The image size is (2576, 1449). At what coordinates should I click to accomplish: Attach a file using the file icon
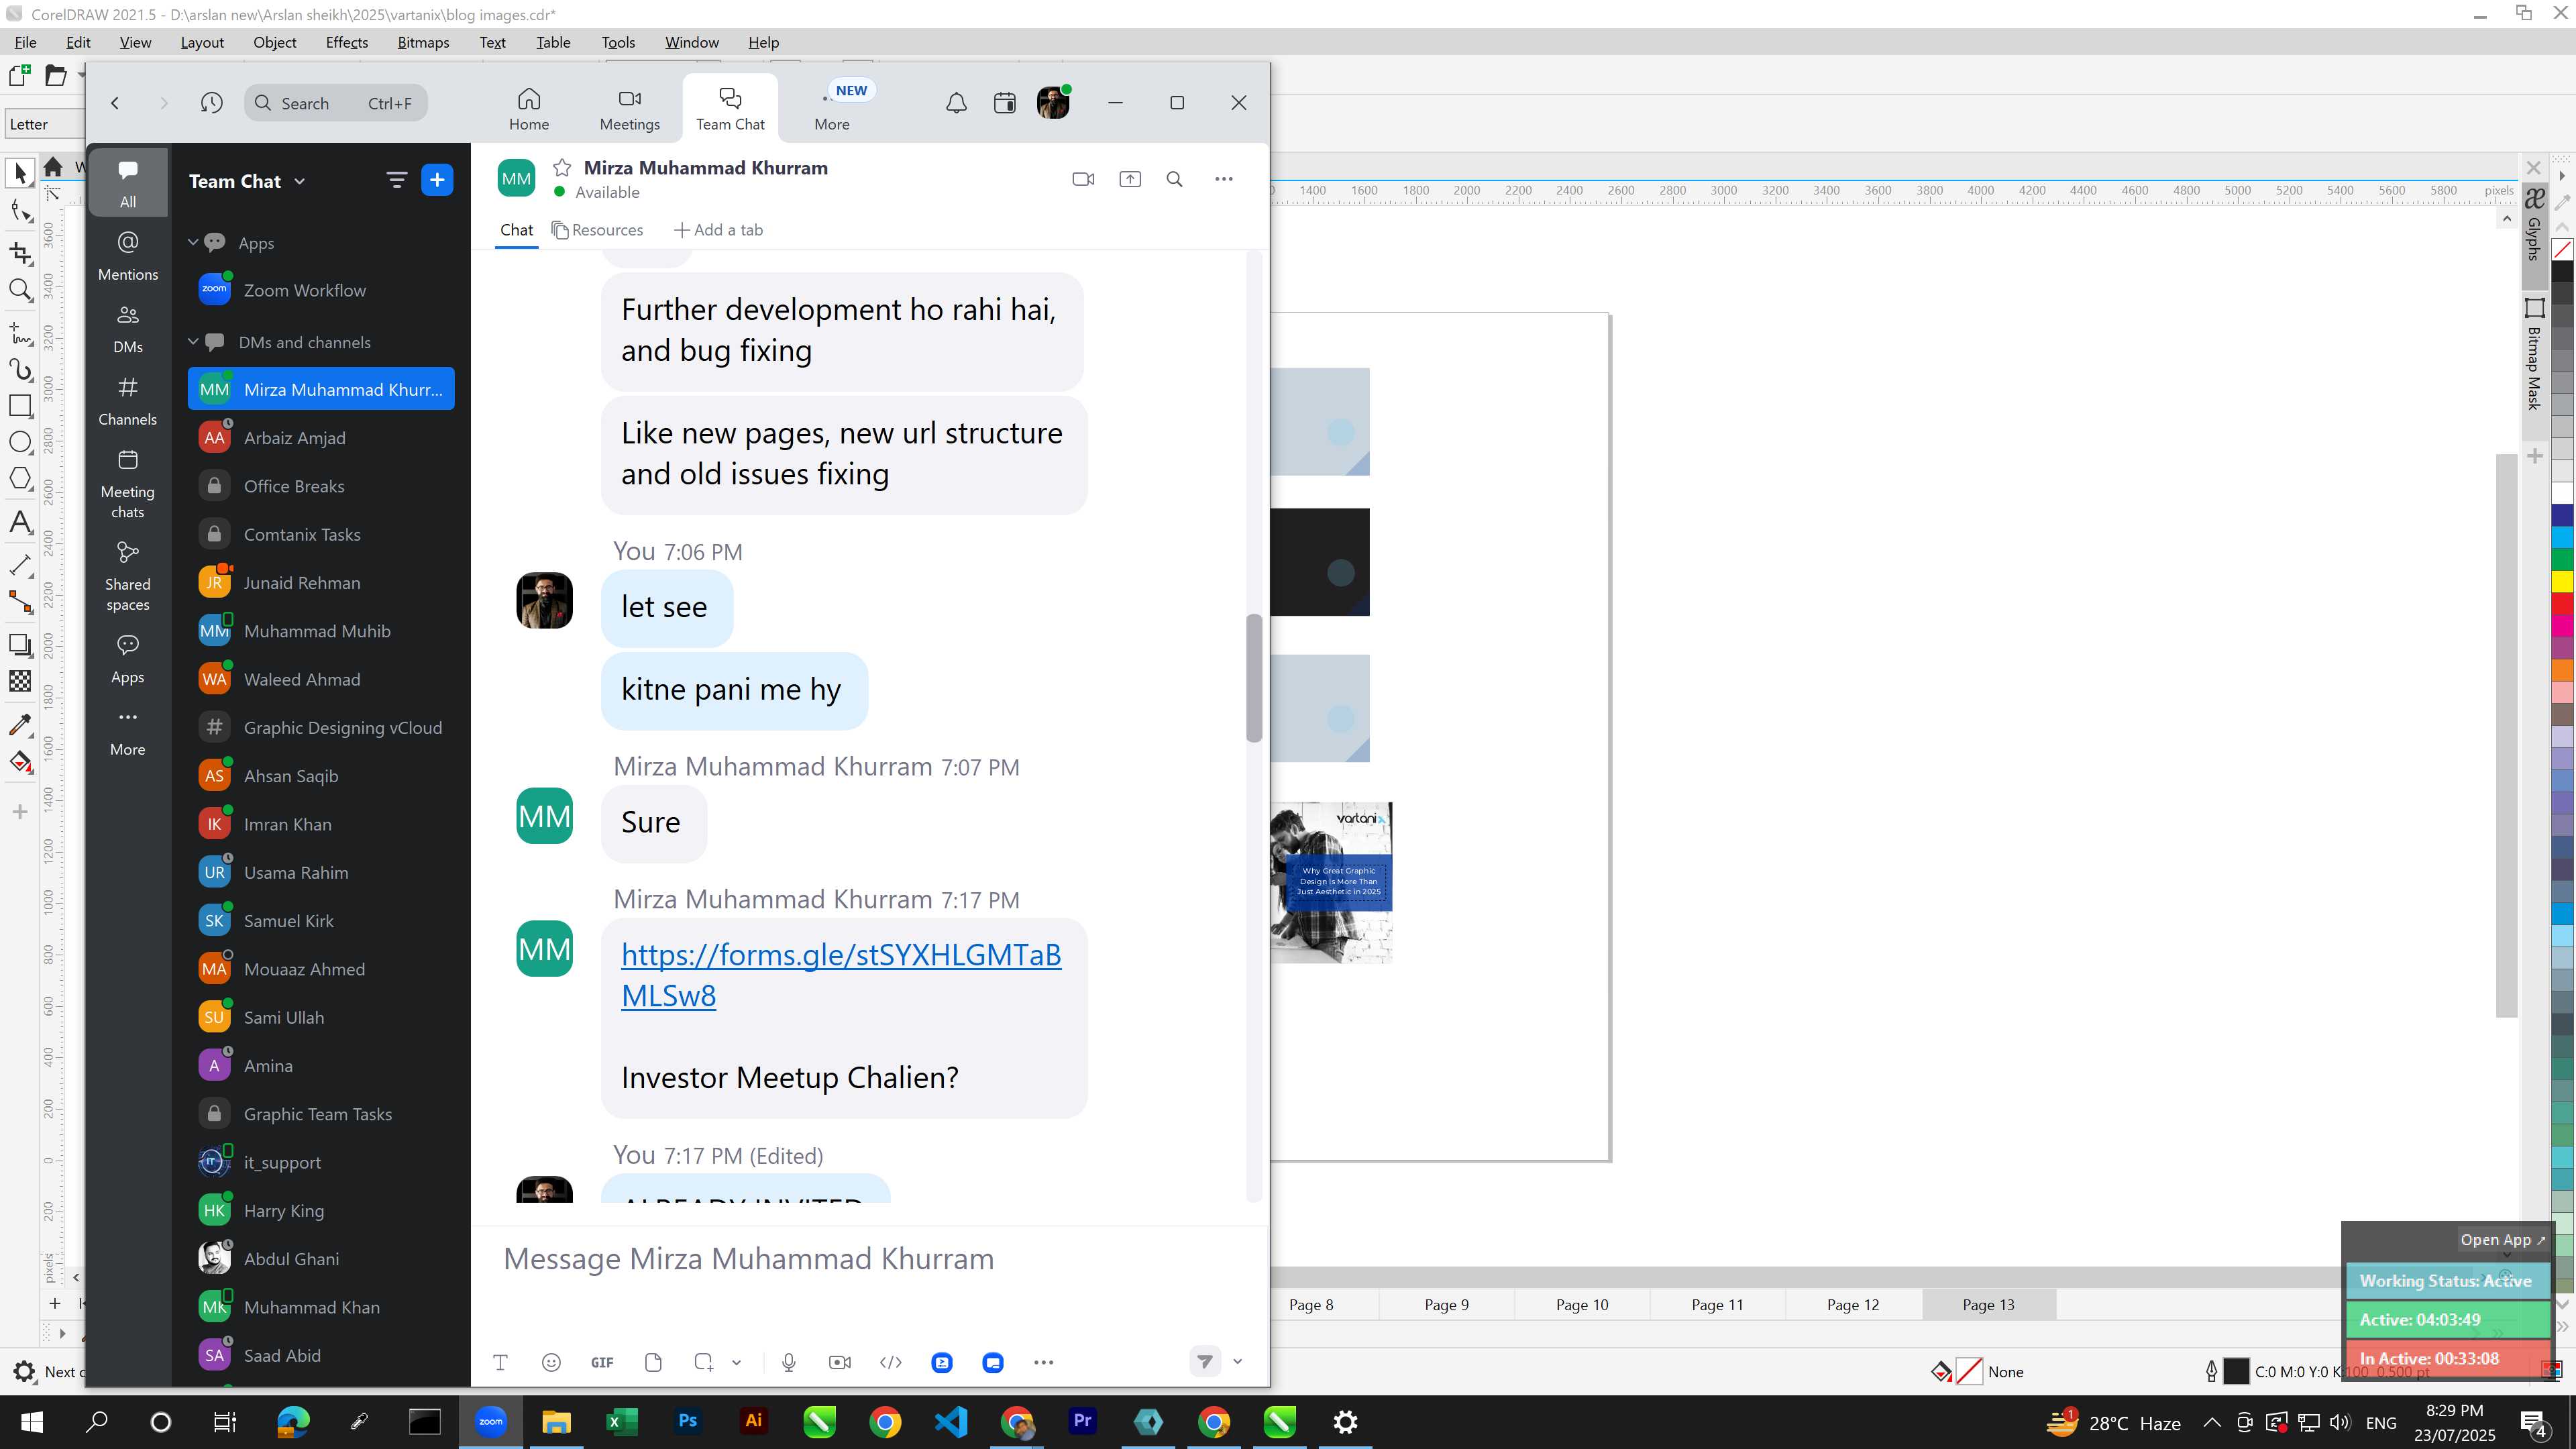[653, 1362]
